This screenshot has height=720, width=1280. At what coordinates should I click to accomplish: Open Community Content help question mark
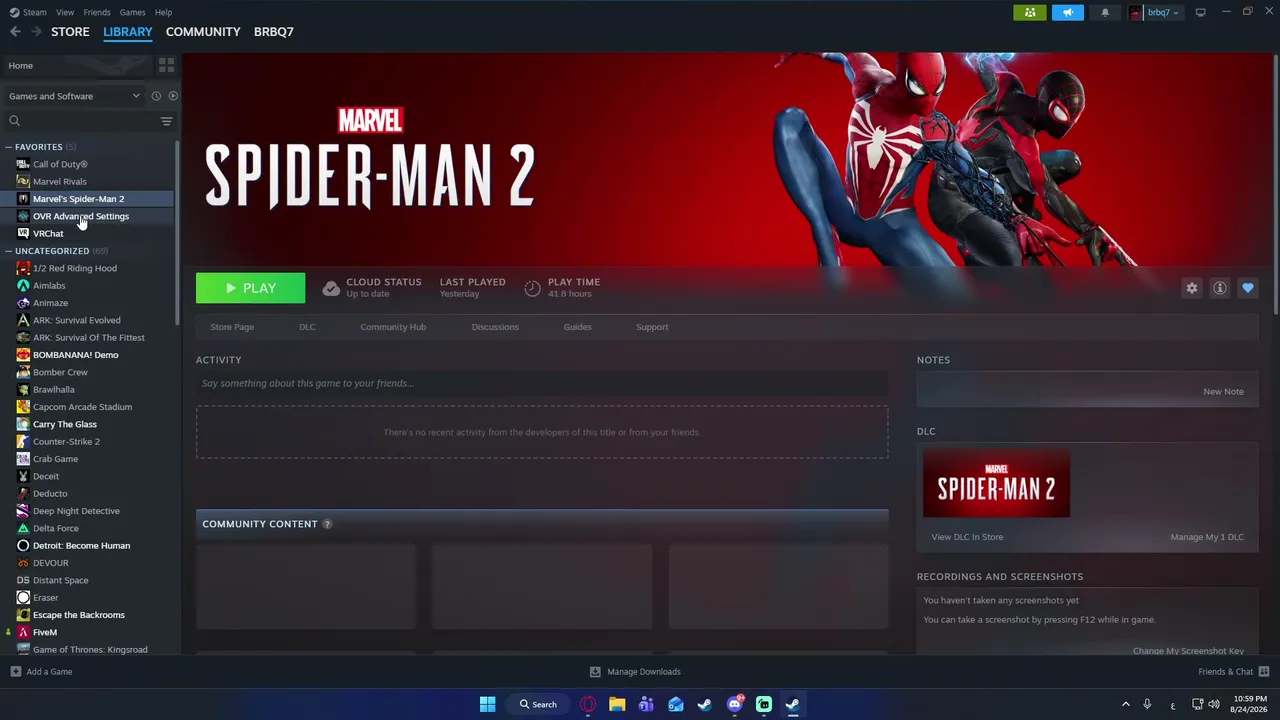point(327,524)
